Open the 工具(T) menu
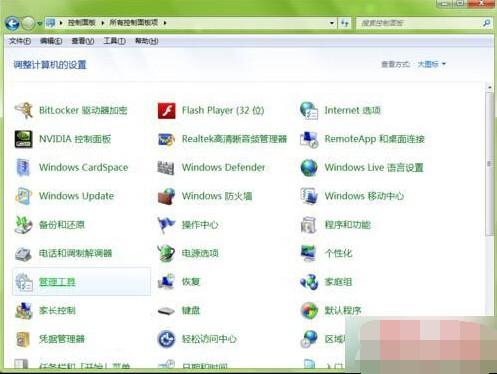 coord(115,41)
